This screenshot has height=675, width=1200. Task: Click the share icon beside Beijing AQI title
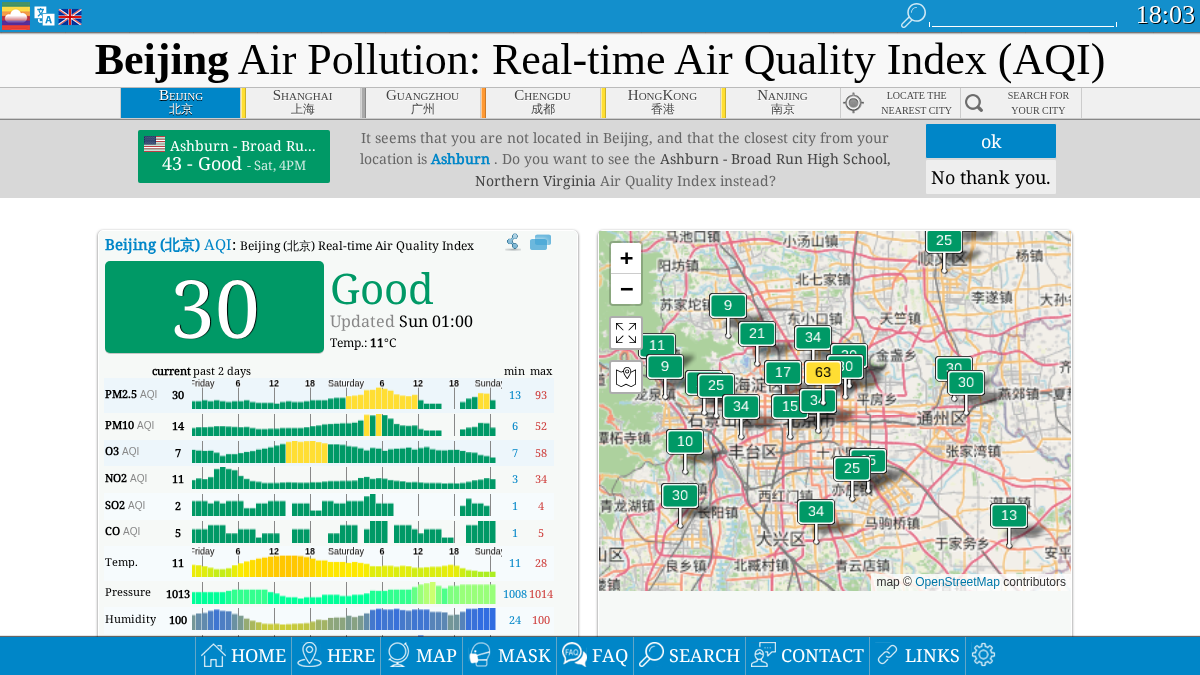[x=512, y=242]
